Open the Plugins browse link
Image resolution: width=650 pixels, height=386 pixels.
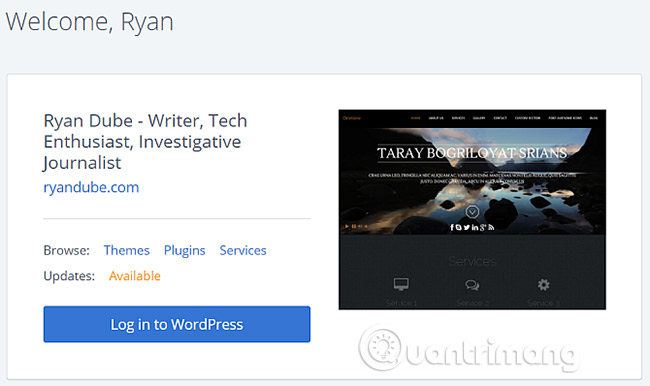pyautogui.click(x=184, y=250)
